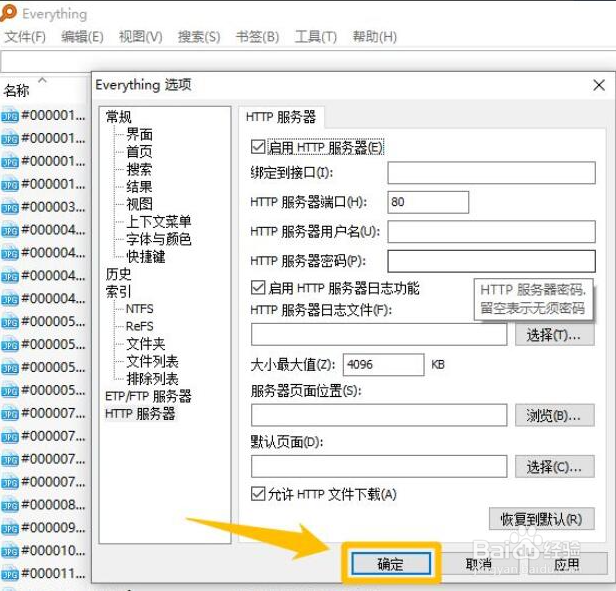The height and width of the screenshot is (591, 616).
Task: Select 索引 in the options tree
Action: click(118, 291)
